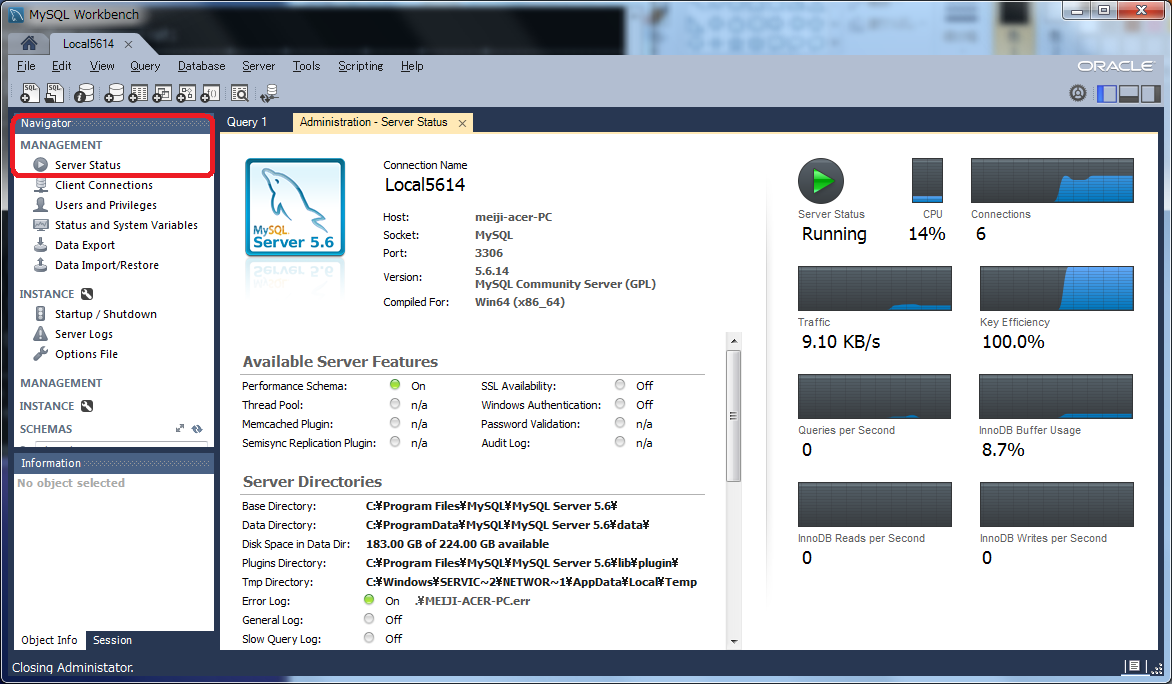Click the MySQL Server 5.6 dolphin logo
Viewport: 1172px width, 684px height.
pyautogui.click(x=295, y=207)
